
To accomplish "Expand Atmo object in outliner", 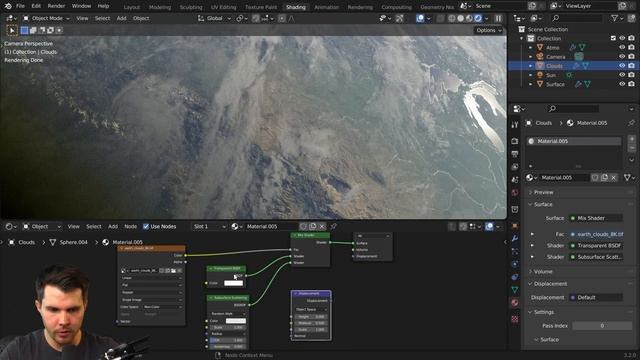I will pyautogui.click(x=531, y=47).
